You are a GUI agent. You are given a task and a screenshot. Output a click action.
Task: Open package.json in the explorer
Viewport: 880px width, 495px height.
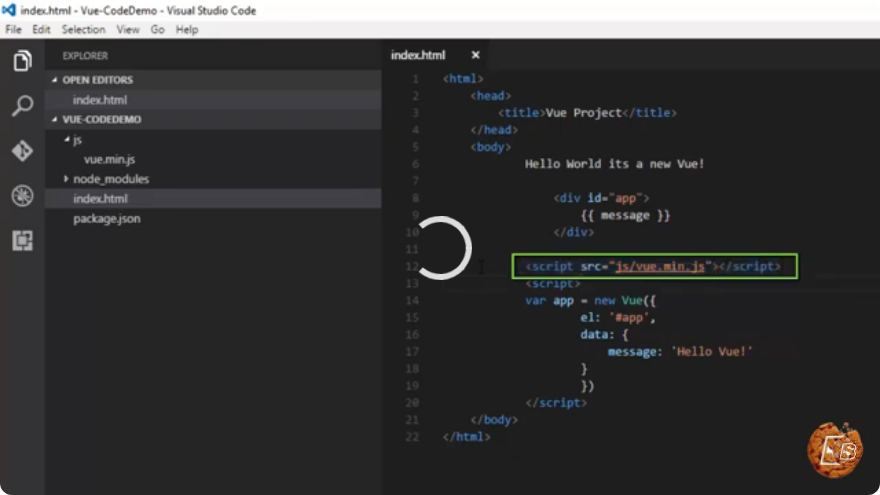click(x=107, y=219)
